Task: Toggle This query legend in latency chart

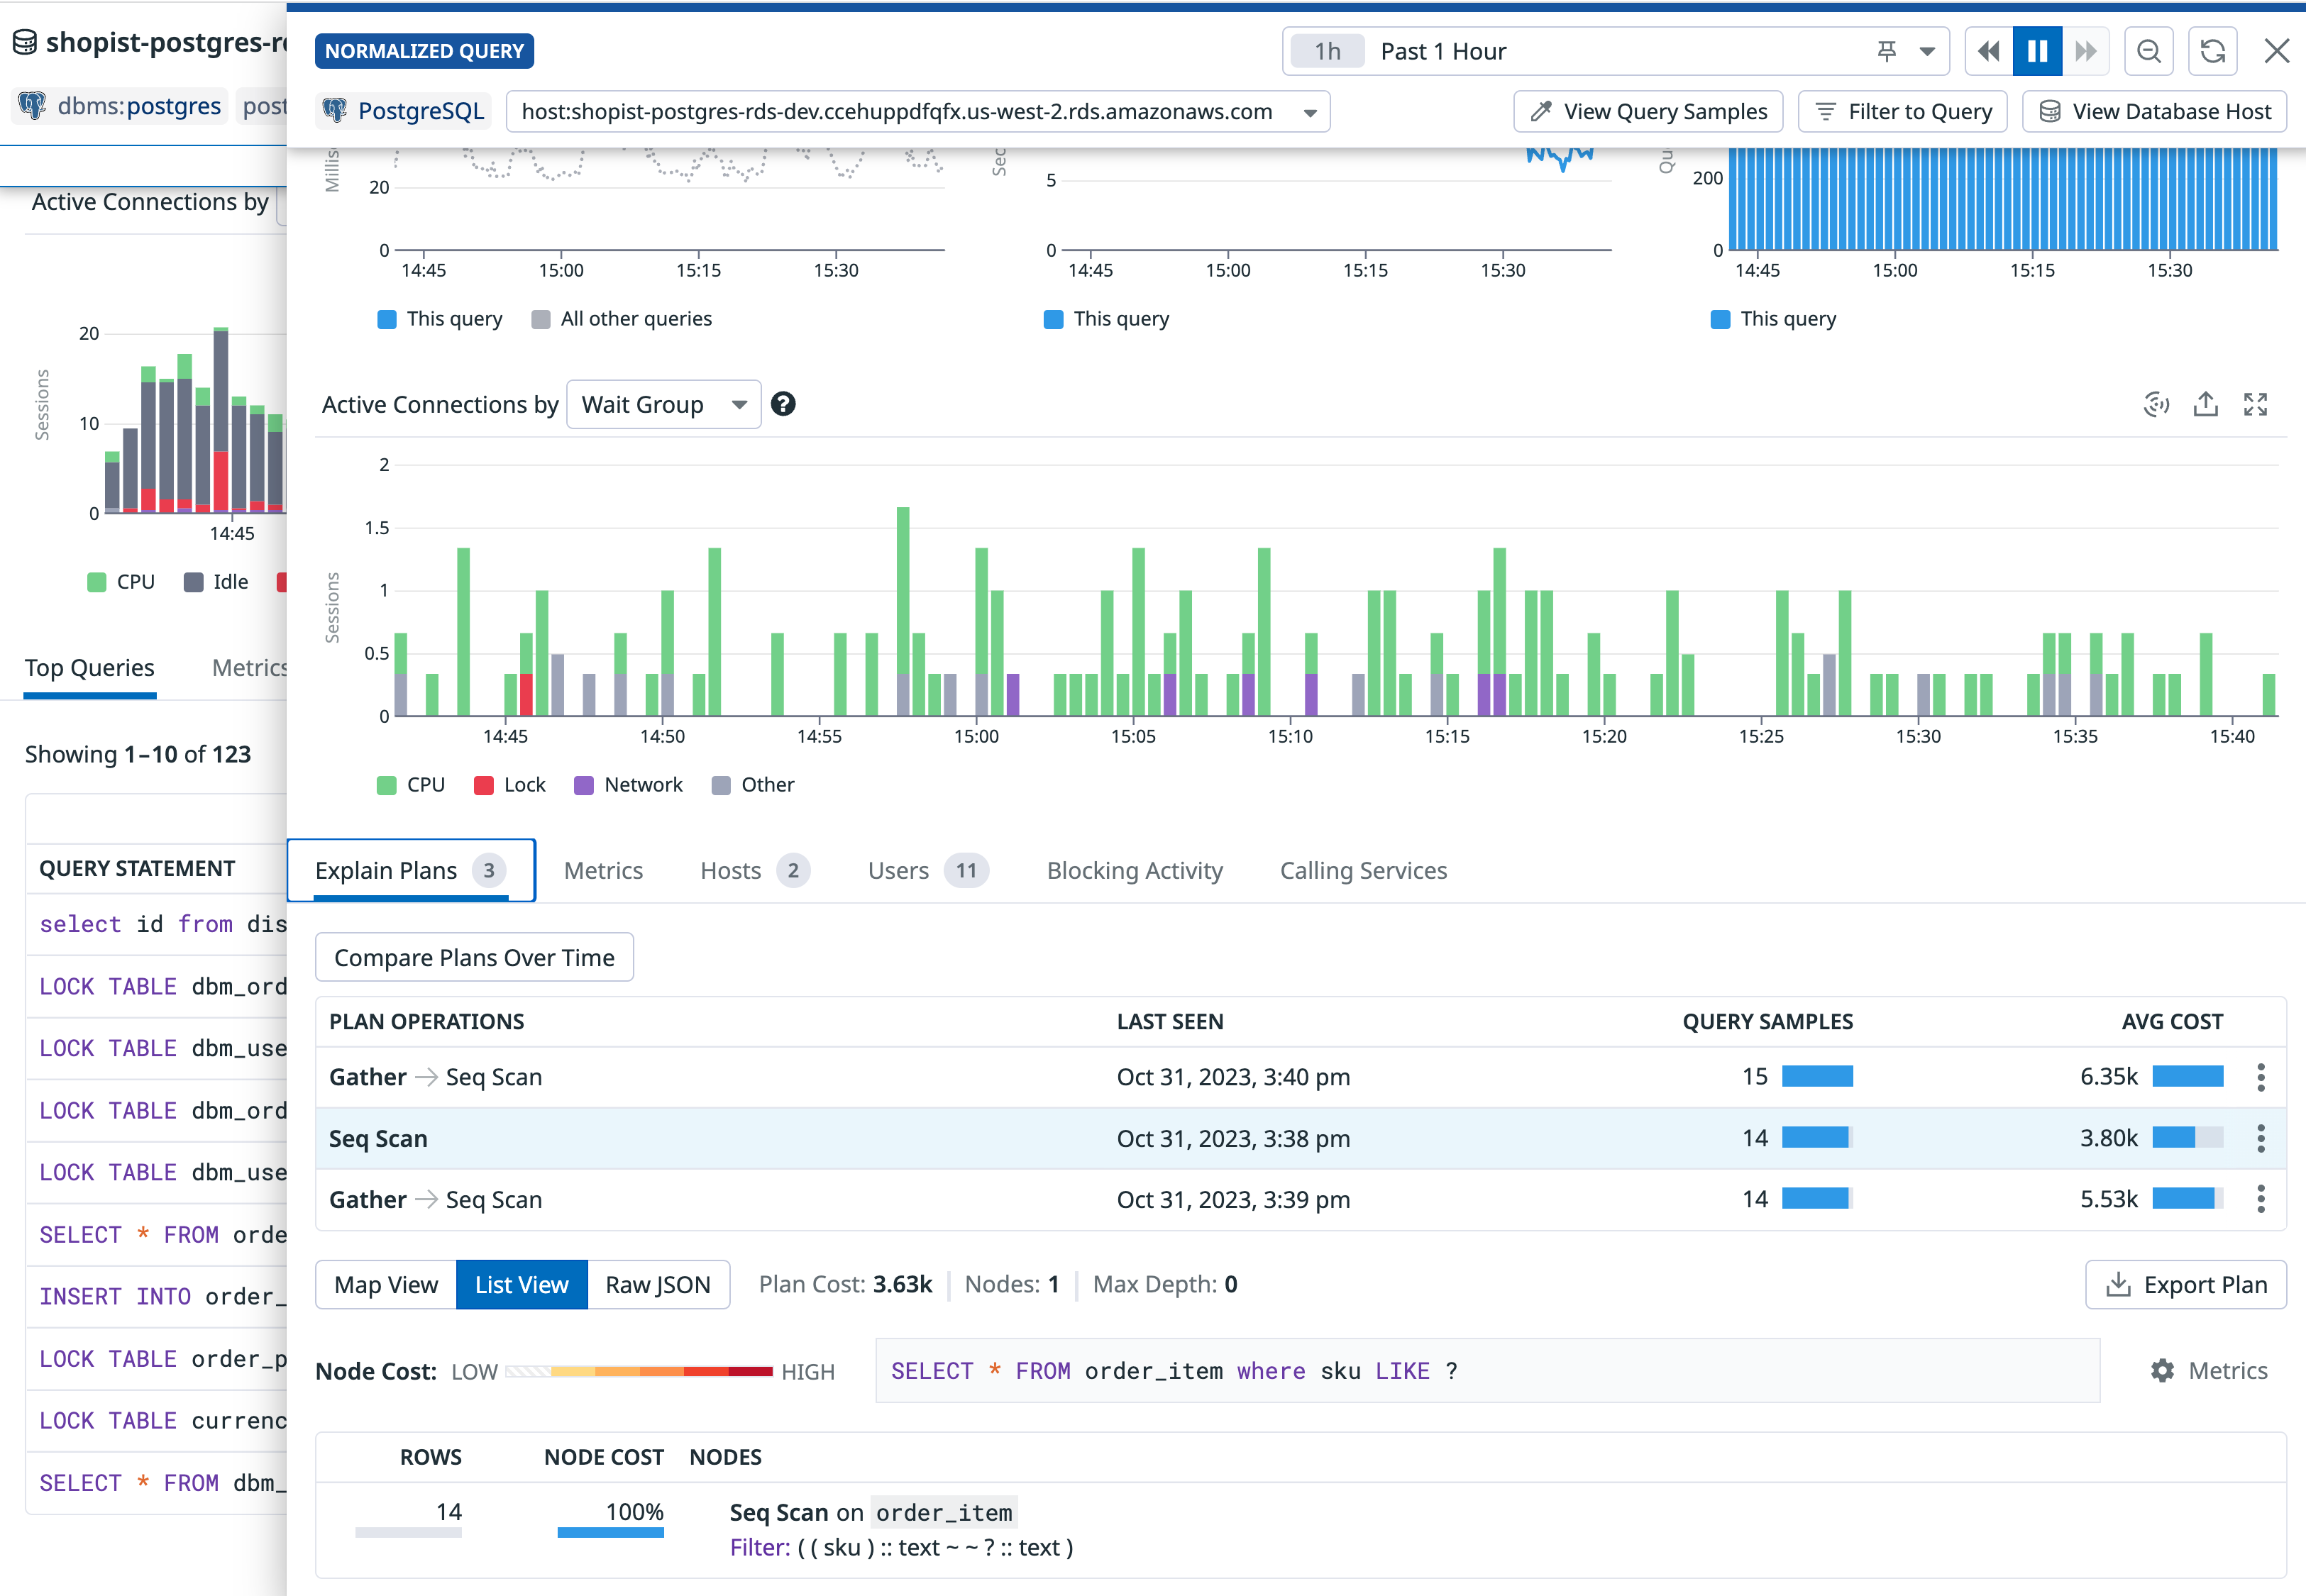Action: (x=440, y=319)
